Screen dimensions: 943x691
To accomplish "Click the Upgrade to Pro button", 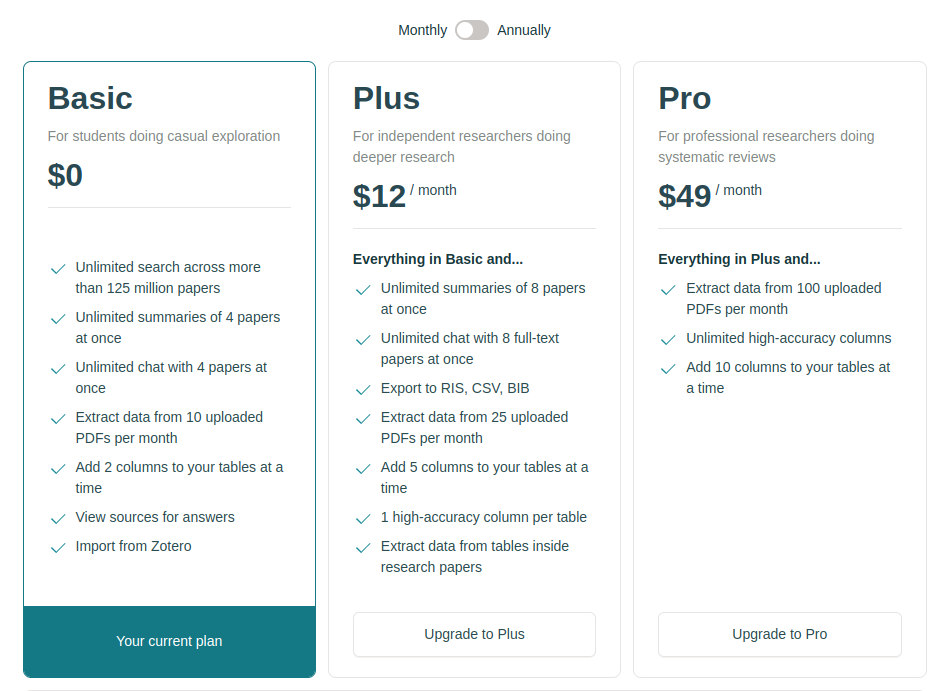I will [x=779, y=634].
